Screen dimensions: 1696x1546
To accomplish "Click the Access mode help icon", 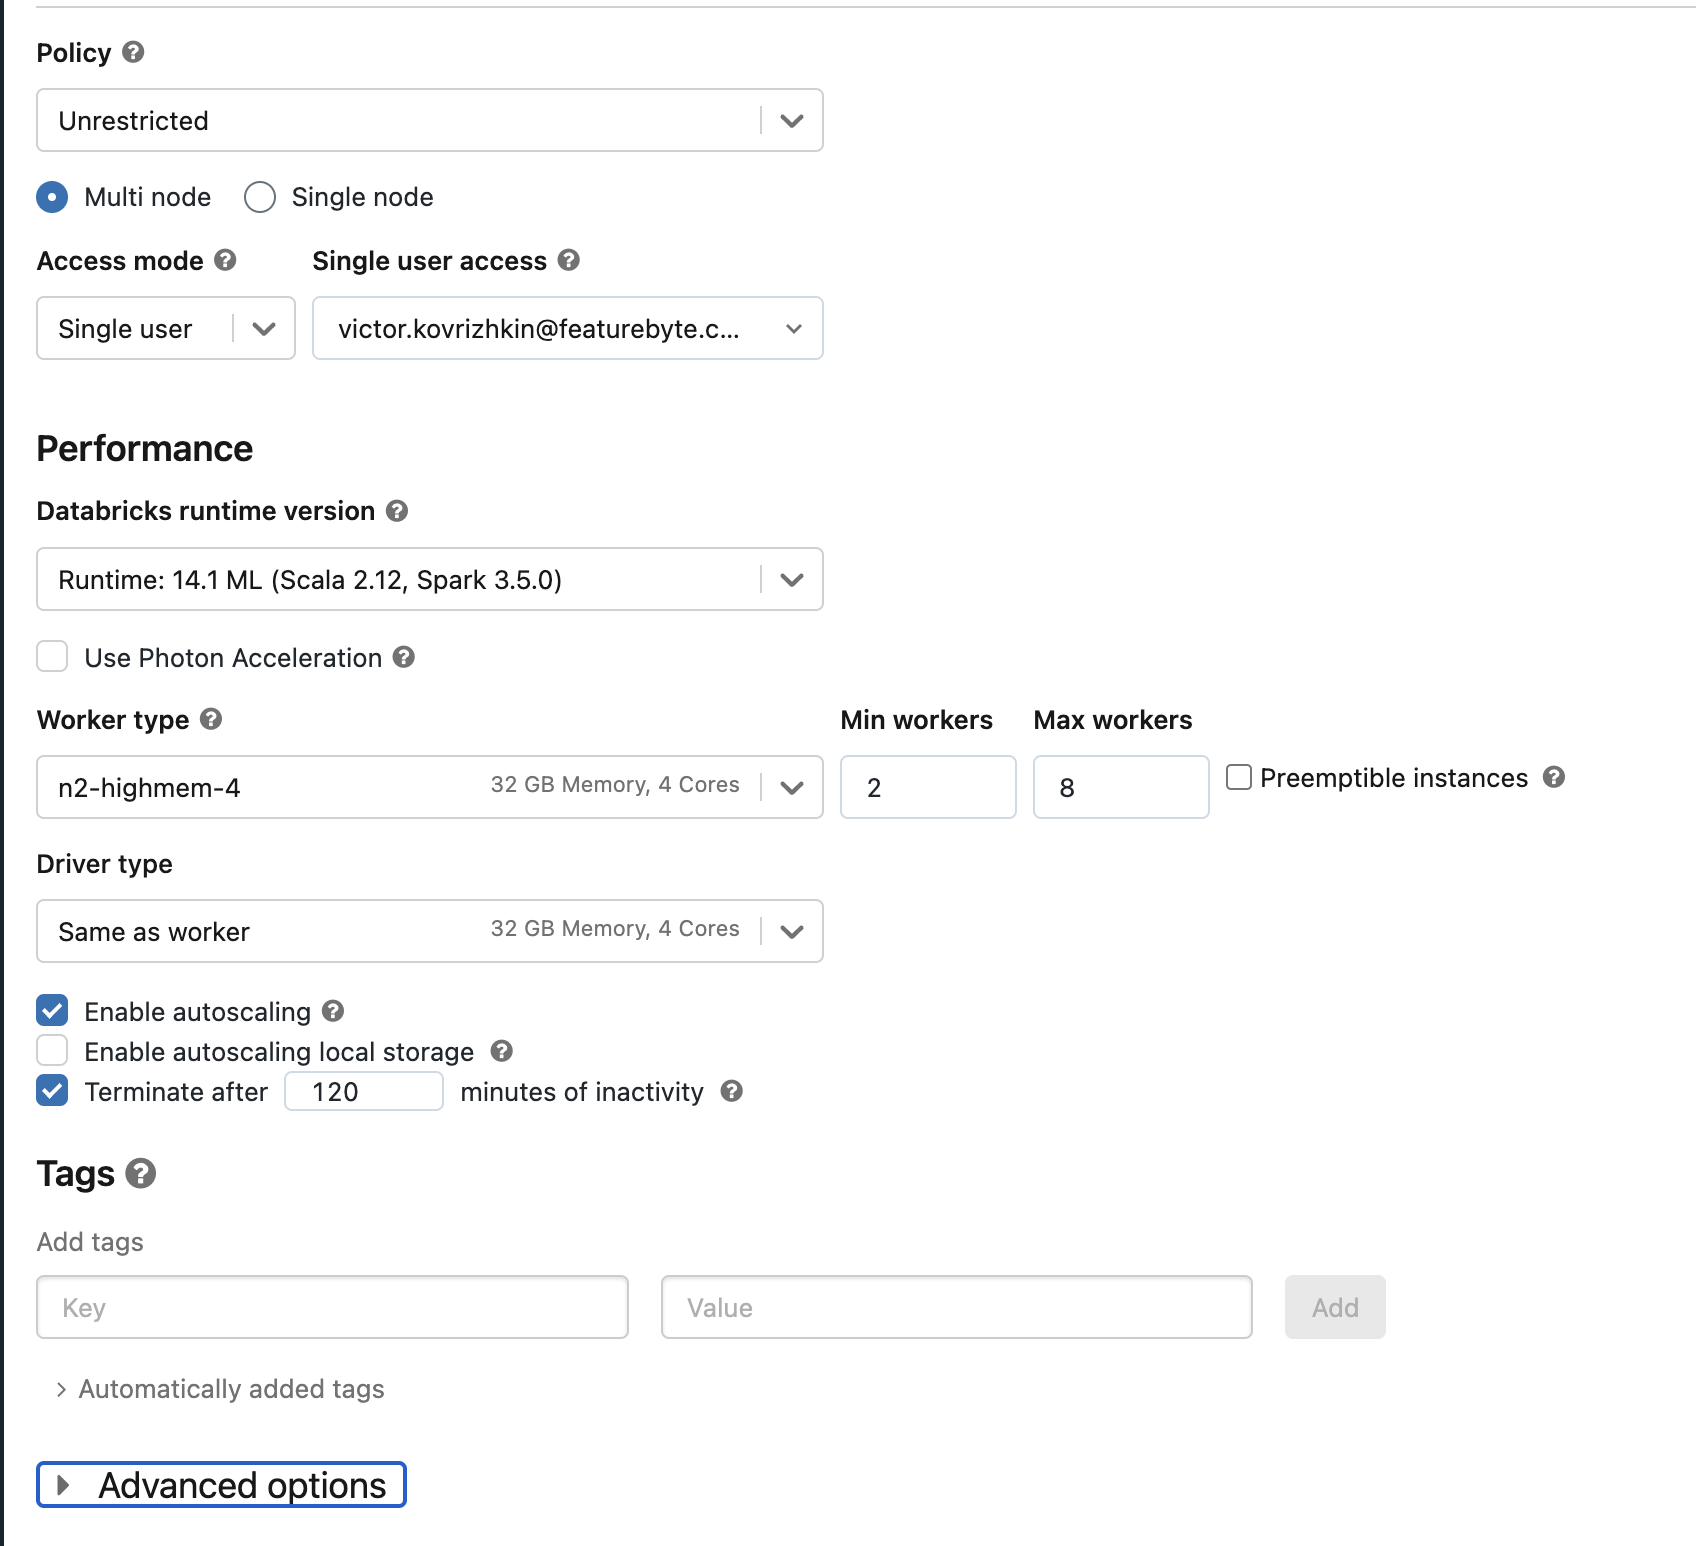I will pos(226,260).
